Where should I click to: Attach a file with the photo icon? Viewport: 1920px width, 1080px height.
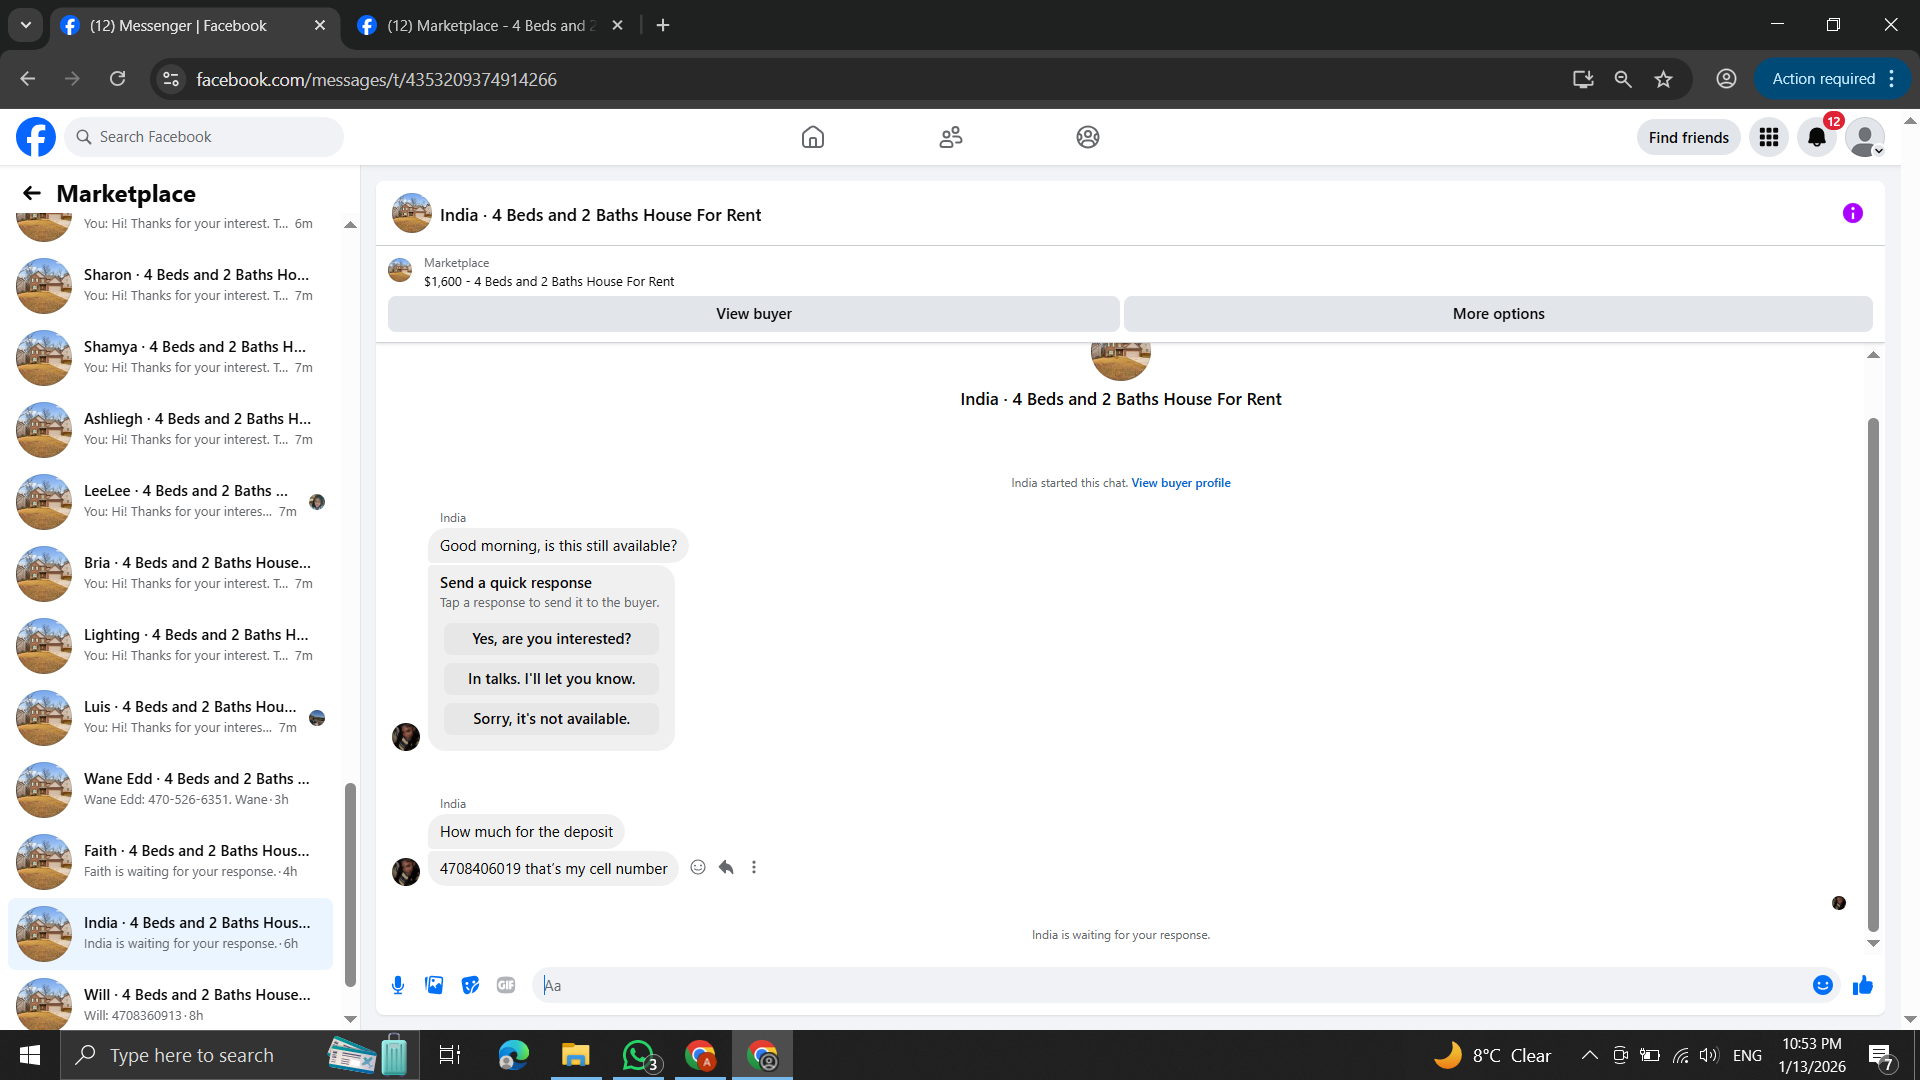click(x=434, y=985)
